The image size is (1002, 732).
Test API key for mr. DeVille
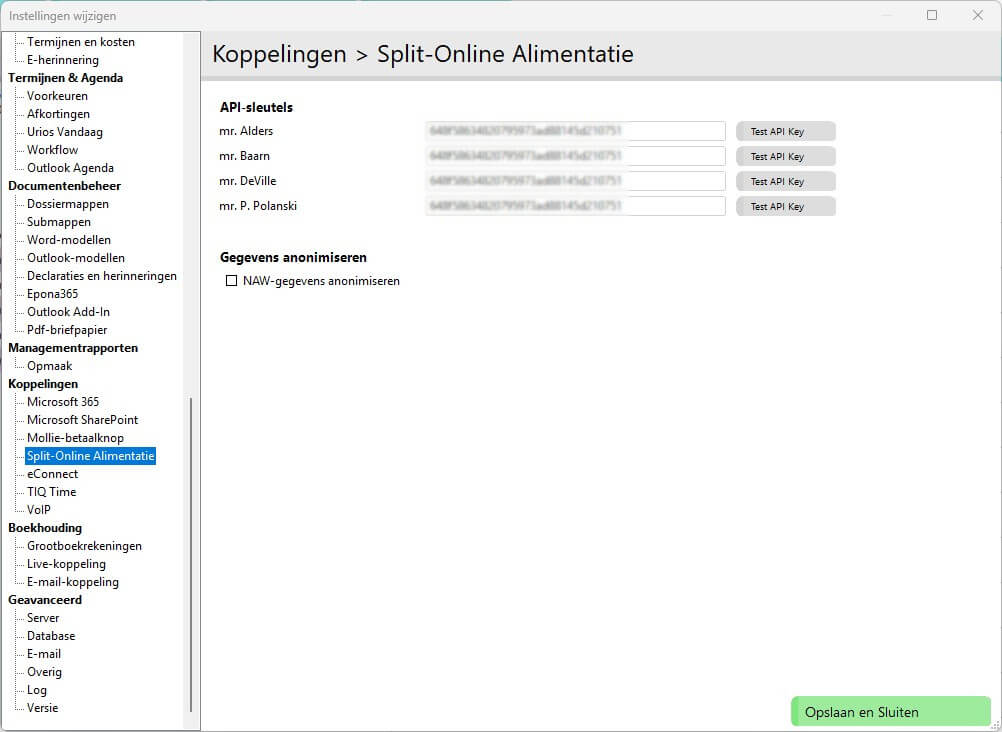click(785, 181)
